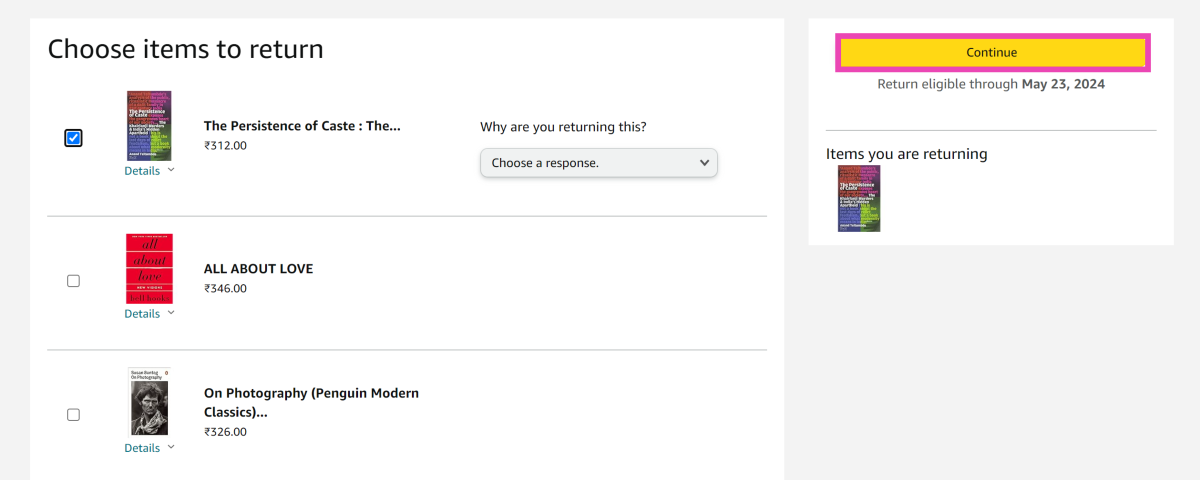1200x480 pixels.
Task: Click The Persistence of Caste book cover
Action: point(149,126)
